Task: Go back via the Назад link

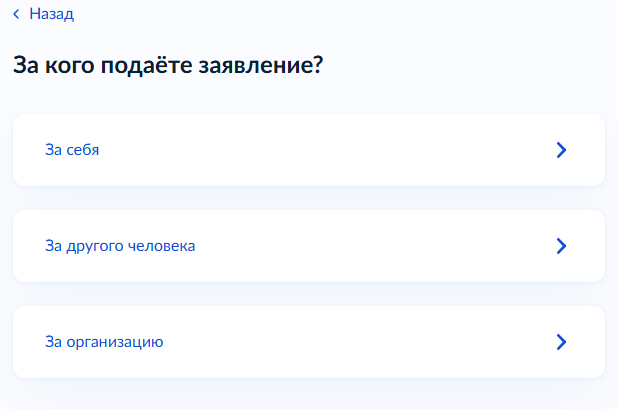Action: click(51, 15)
